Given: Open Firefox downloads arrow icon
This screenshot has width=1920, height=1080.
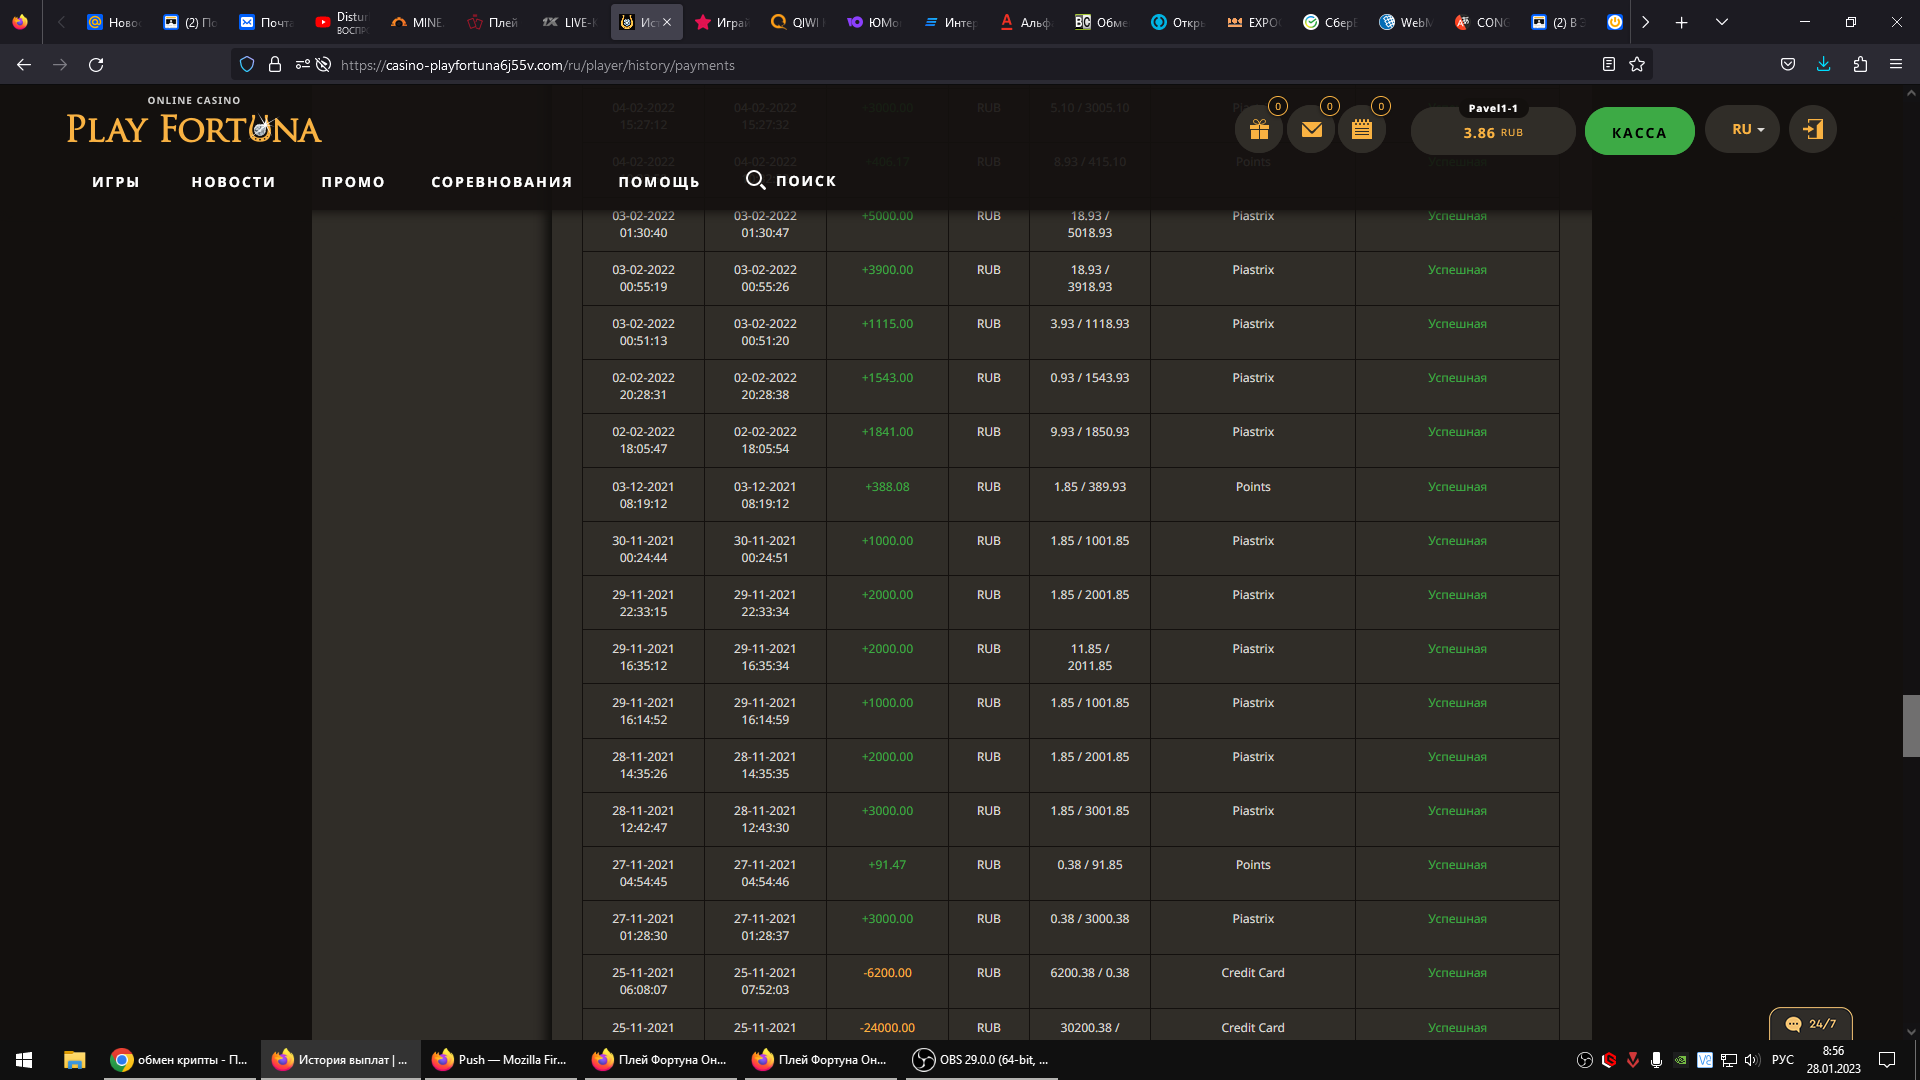Looking at the screenshot, I should point(1823,65).
